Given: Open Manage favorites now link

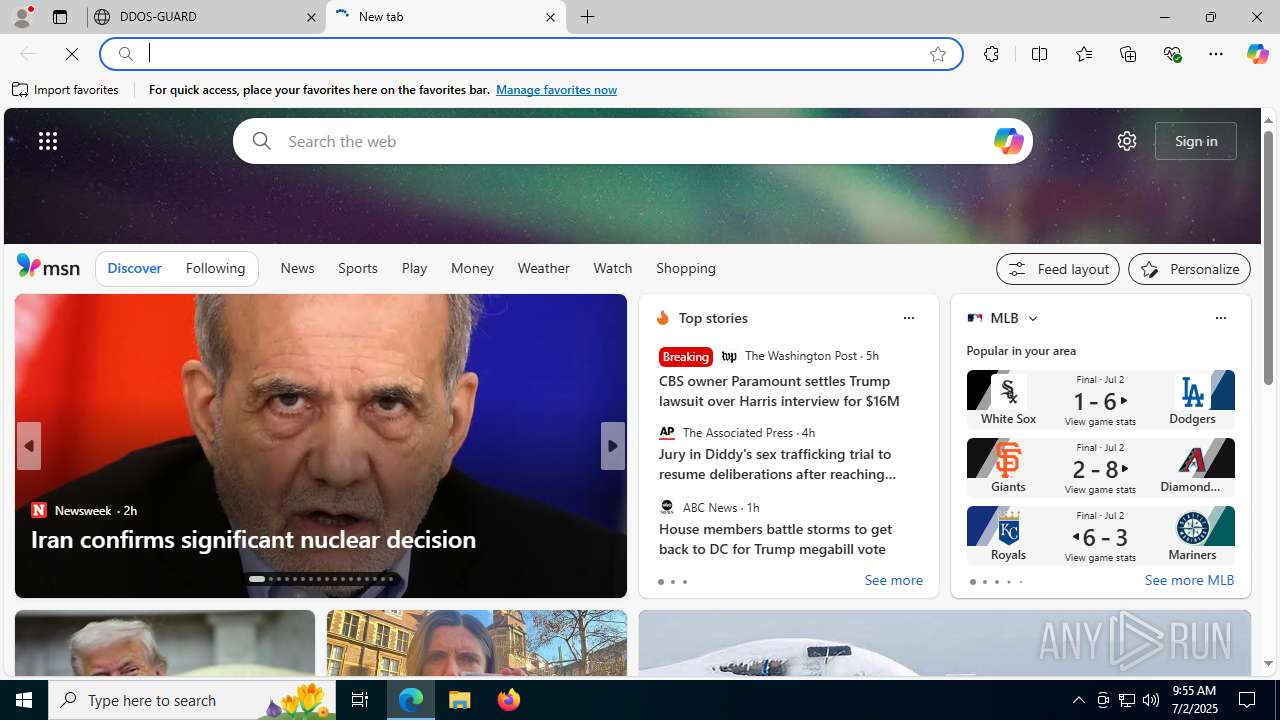Looking at the screenshot, I should (x=556, y=90).
